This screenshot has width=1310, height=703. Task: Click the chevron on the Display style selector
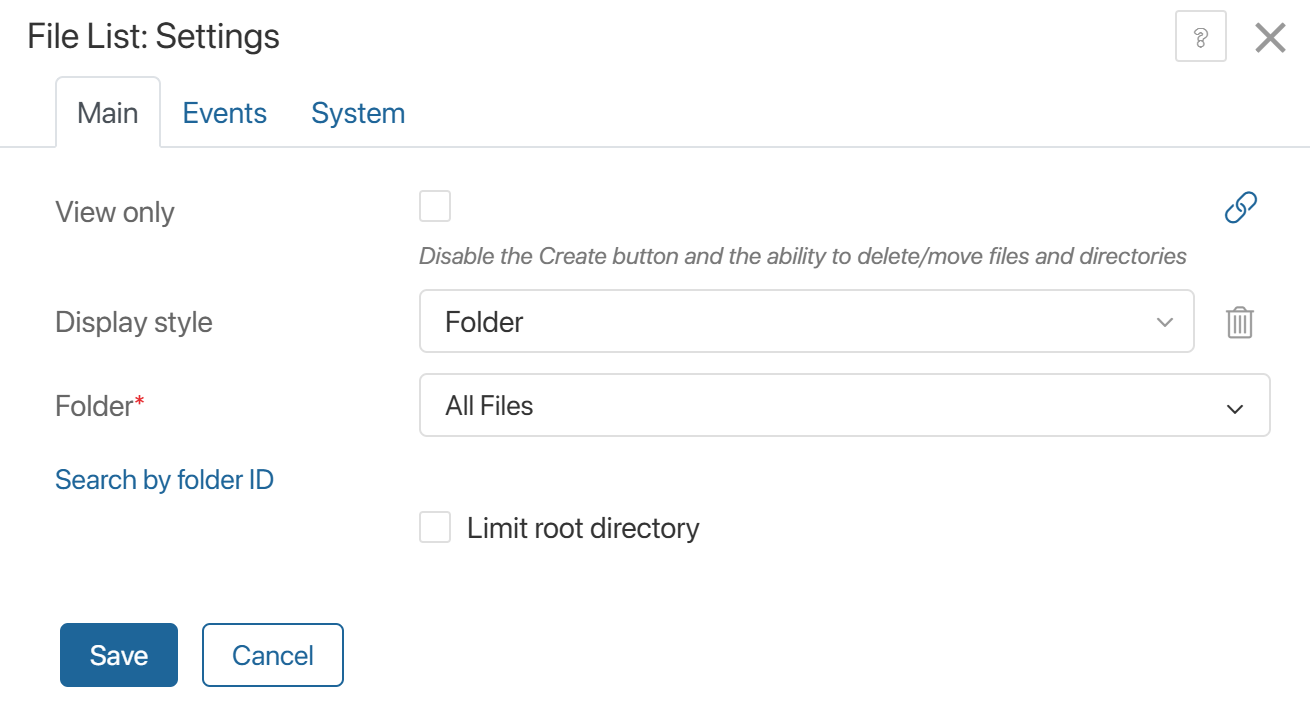[1163, 321]
